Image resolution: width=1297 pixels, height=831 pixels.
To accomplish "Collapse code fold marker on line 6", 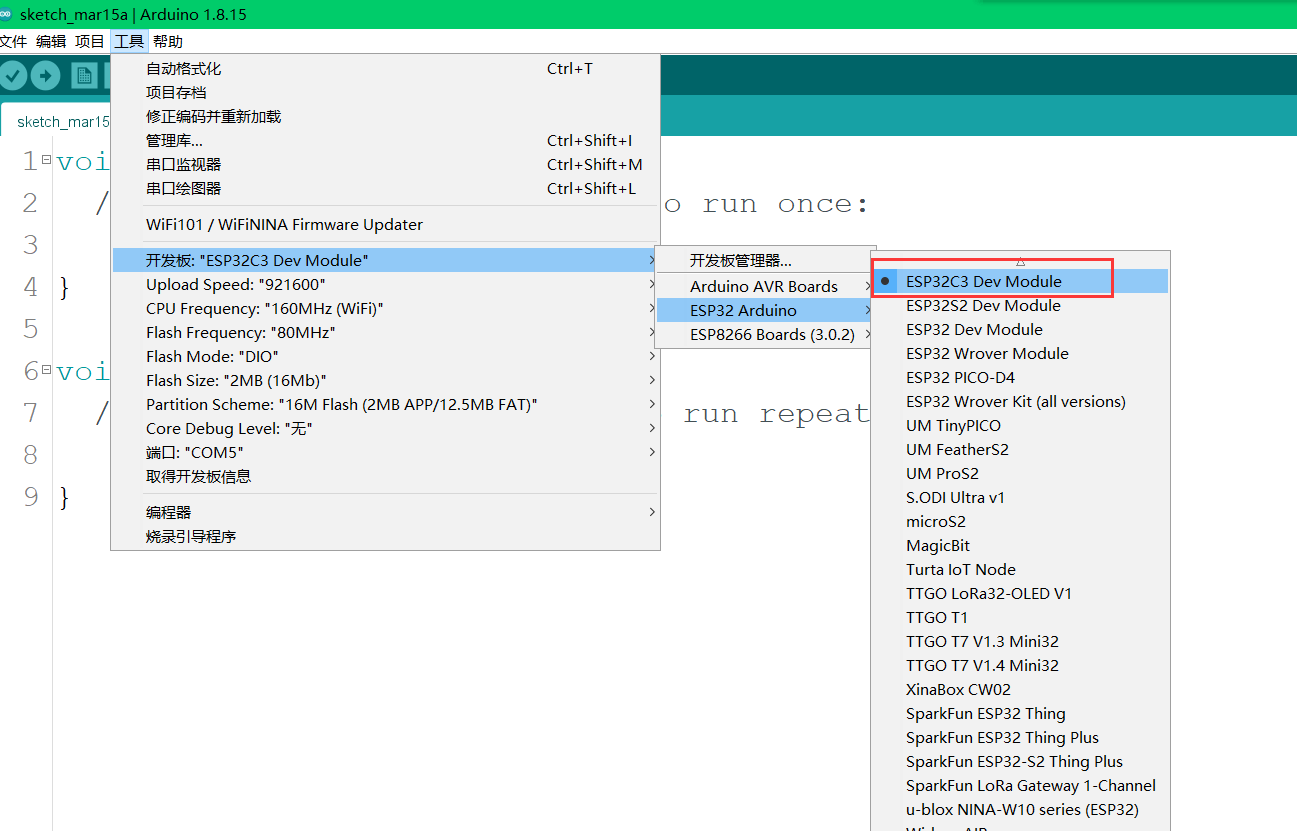I will tap(46, 370).
